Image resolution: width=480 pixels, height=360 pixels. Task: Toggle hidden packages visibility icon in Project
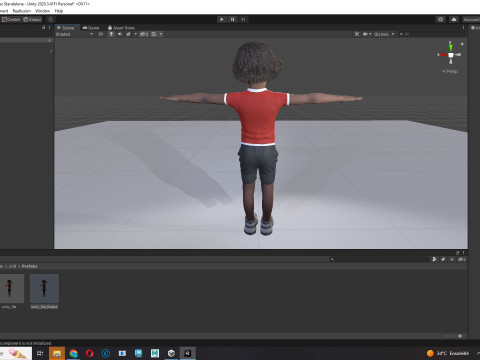462,259
